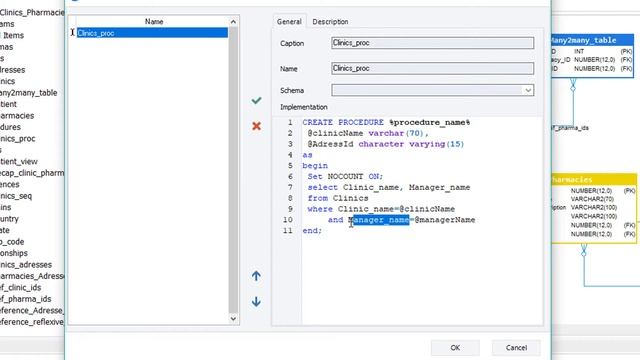The image size is (640, 360).
Task: Click scroll-up arrow of procedure list
Action: coord(233,22)
